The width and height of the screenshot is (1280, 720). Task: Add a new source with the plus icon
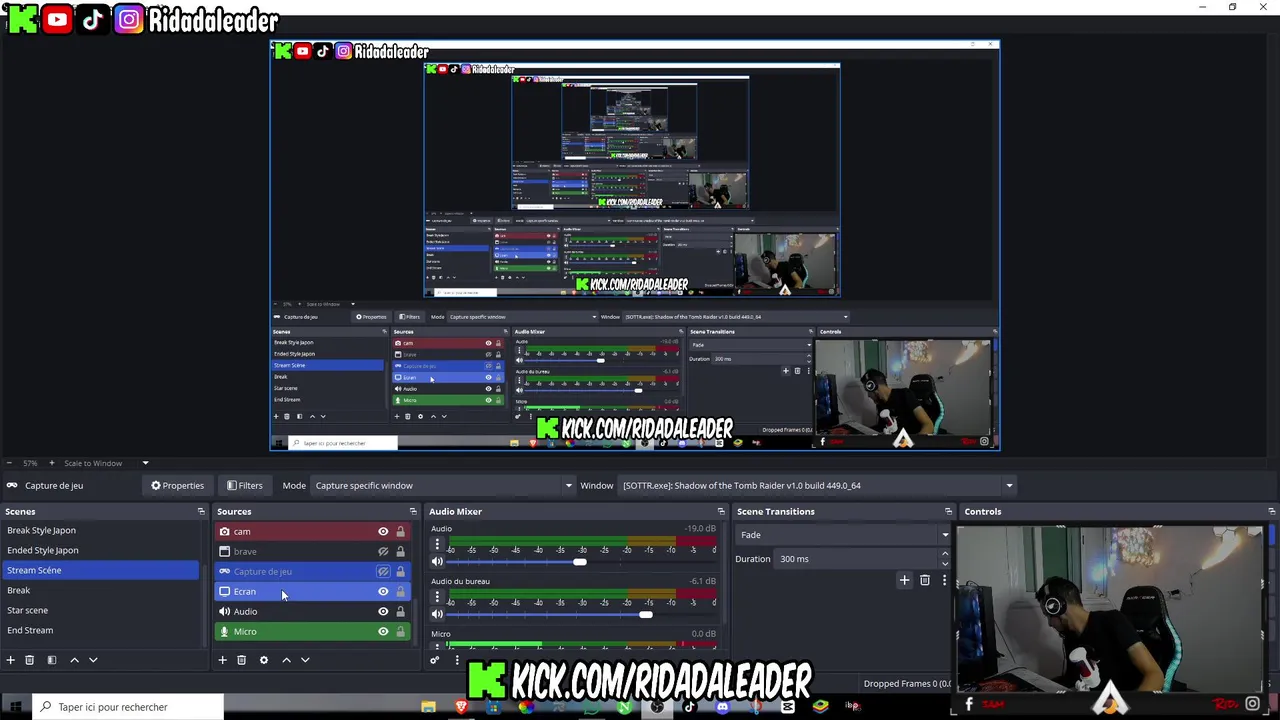point(223,660)
